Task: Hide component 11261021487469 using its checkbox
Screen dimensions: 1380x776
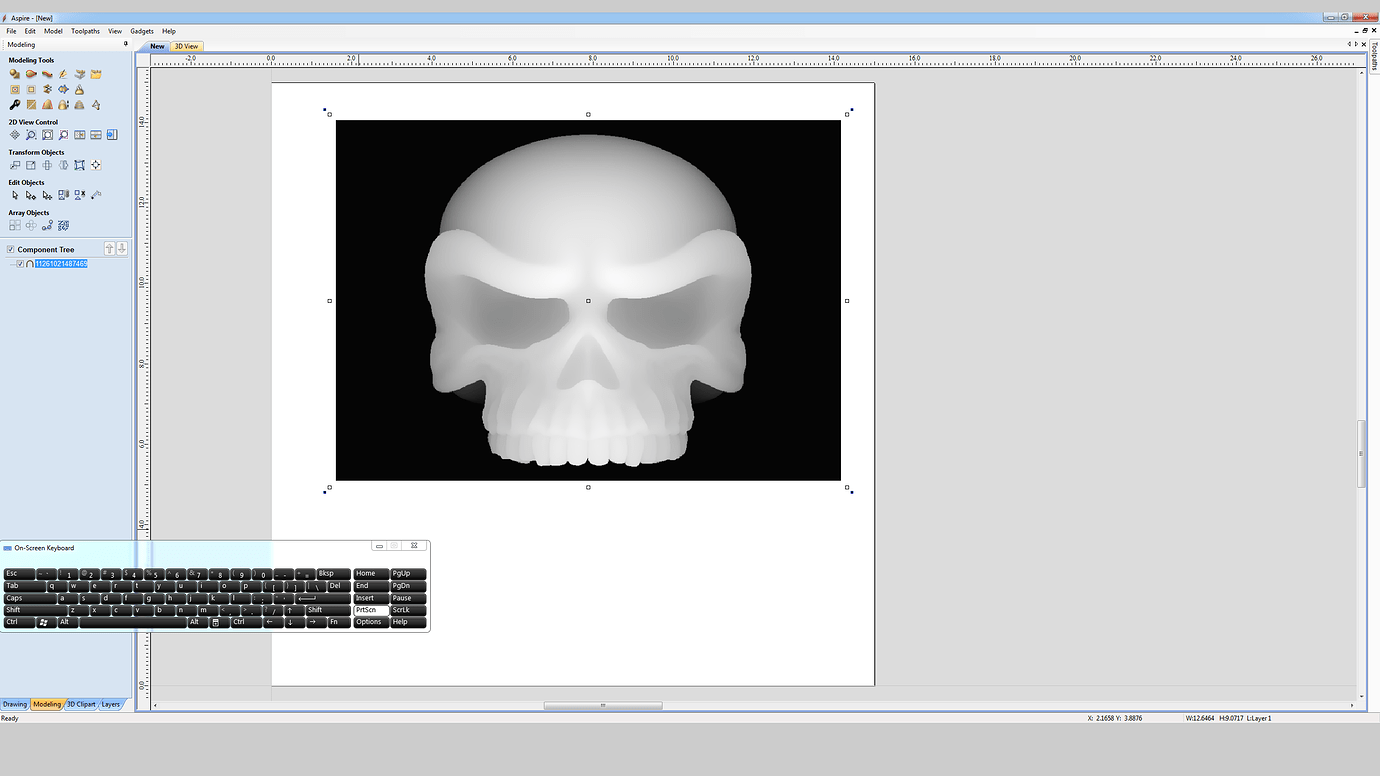Action: point(20,263)
